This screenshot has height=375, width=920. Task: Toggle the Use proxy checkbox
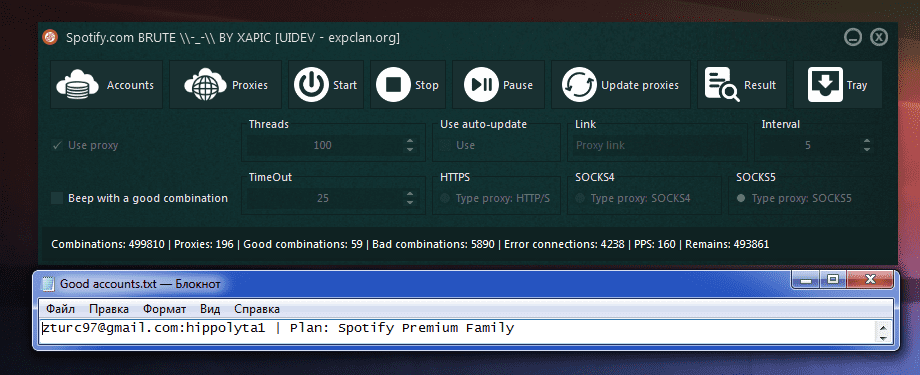click(x=57, y=145)
